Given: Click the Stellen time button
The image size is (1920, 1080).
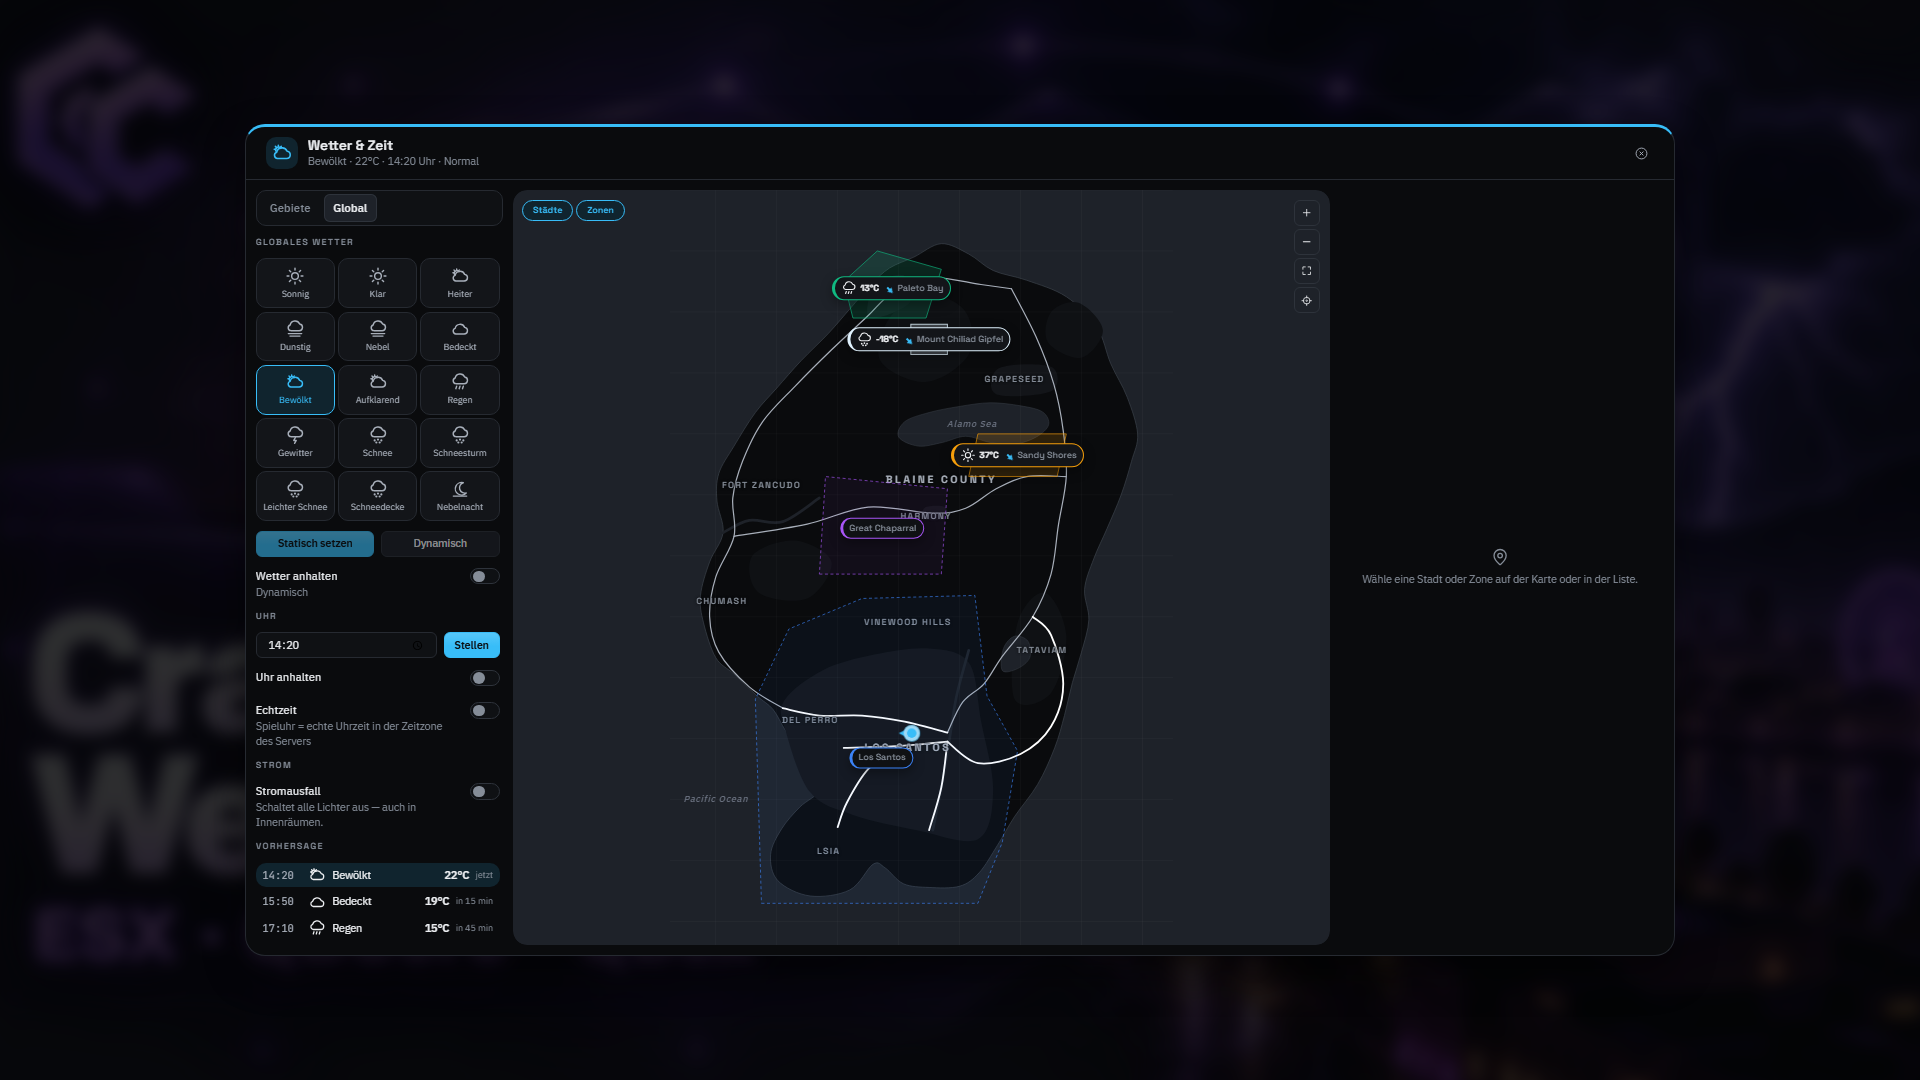Looking at the screenshot, I should click(x=472, y=645).
